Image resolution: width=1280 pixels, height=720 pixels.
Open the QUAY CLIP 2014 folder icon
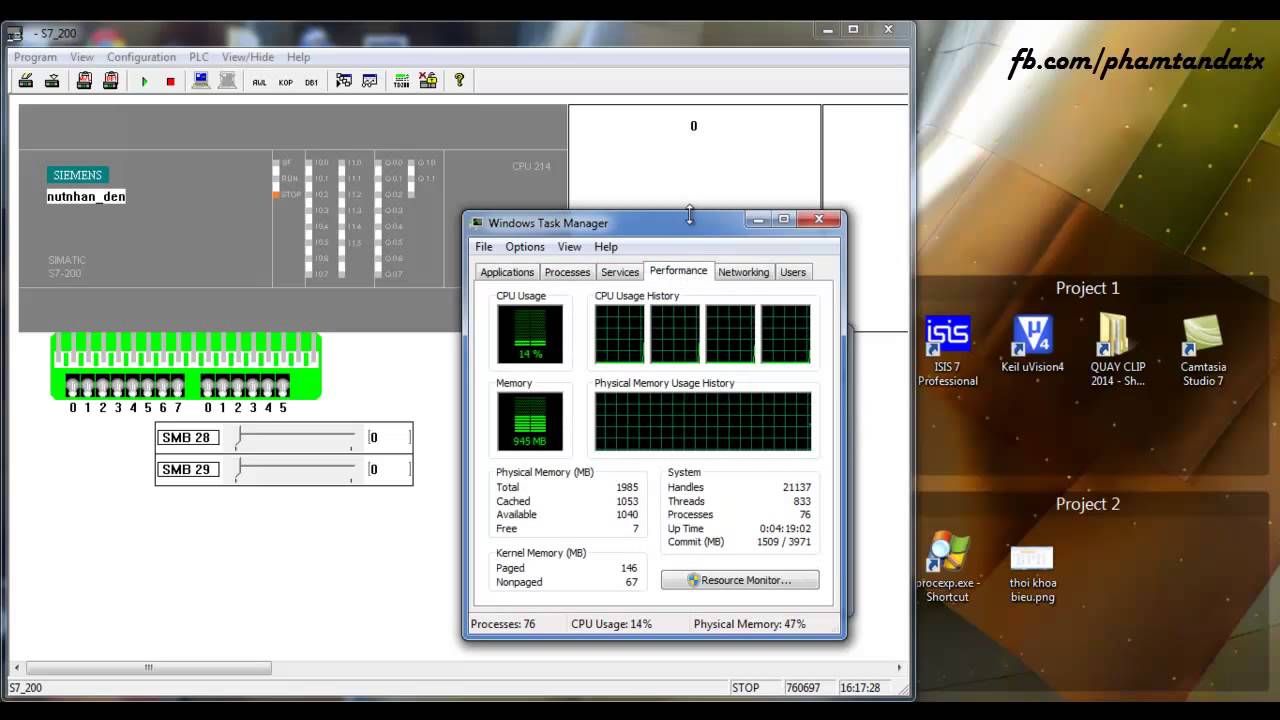(1118, 351)
